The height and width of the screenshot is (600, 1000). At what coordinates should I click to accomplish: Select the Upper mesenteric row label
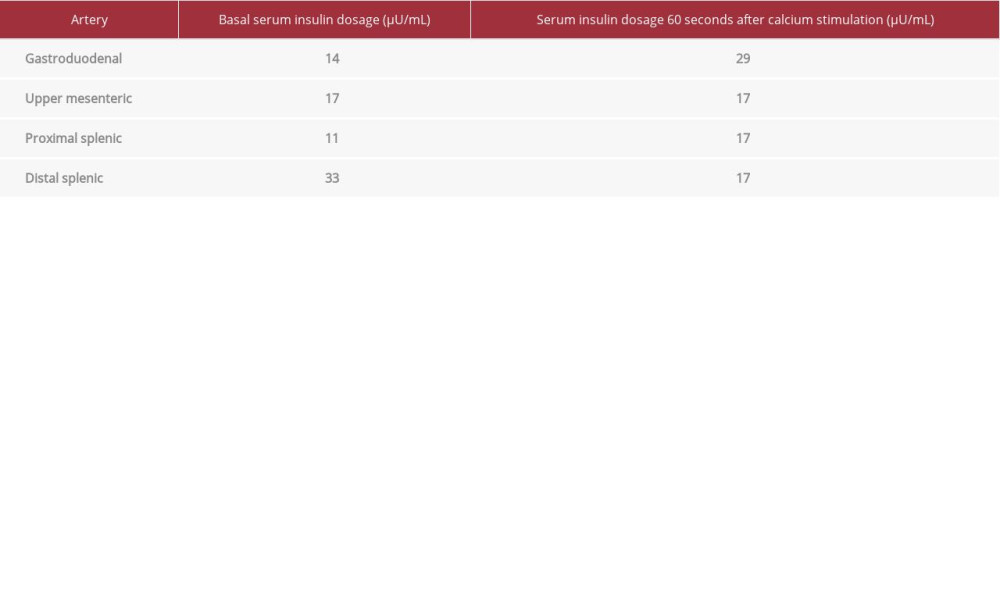pos(78,98)
